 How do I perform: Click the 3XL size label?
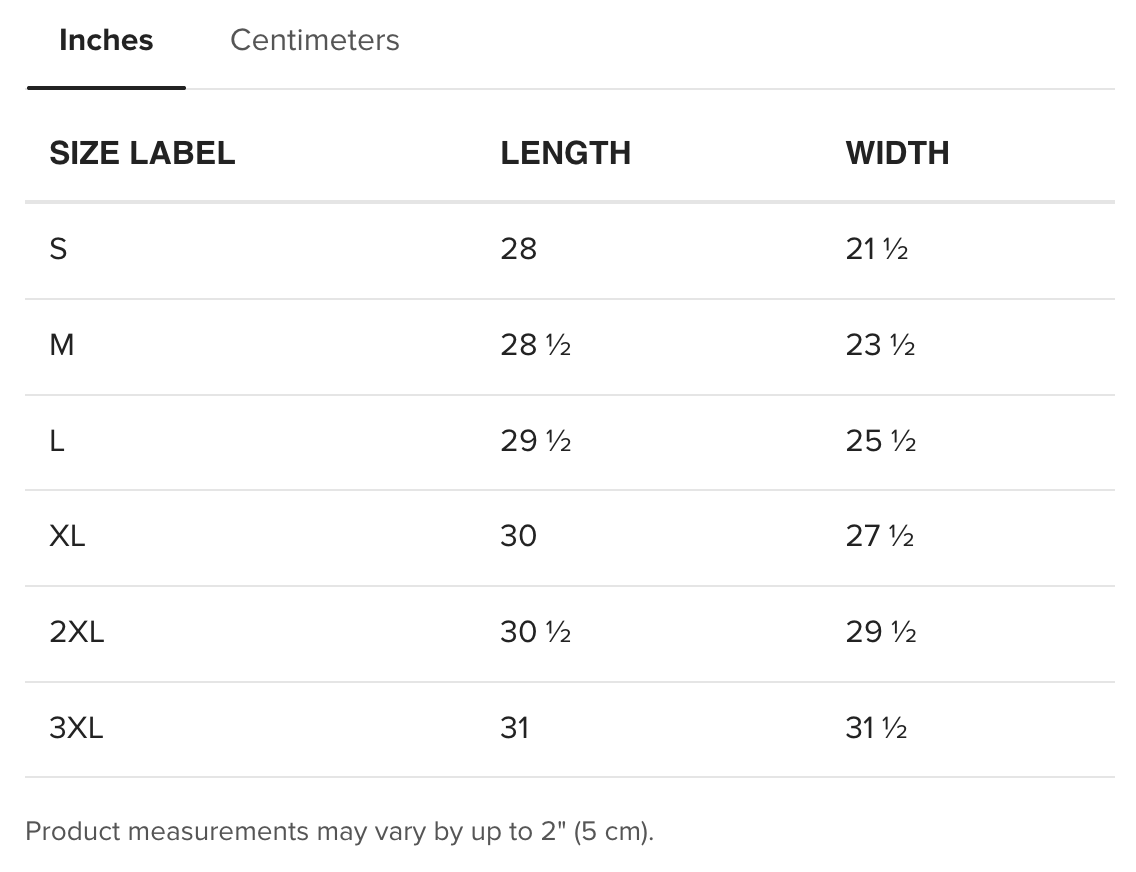[x=76, y=728]
